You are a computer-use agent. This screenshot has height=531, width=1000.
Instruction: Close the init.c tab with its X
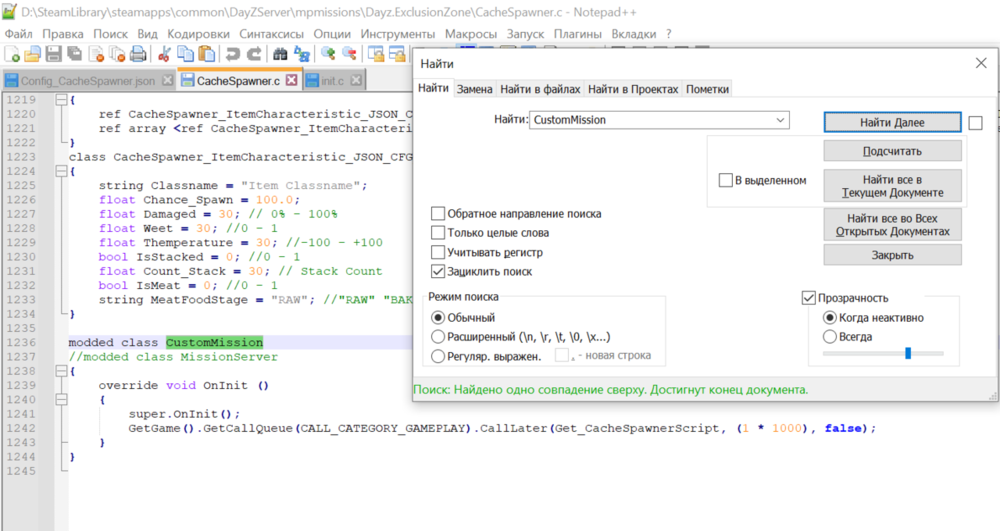pos(356,80)
